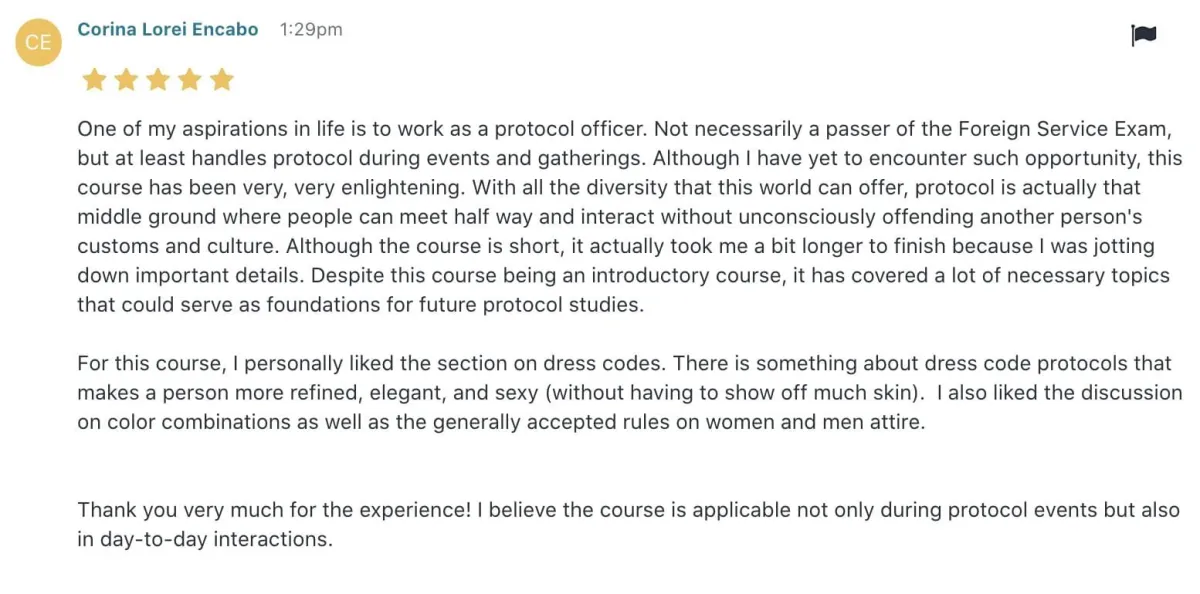The width and height of the screenshot is (1200, 594).
Task: Select the fourth rating star
Action: coord(190,80)
